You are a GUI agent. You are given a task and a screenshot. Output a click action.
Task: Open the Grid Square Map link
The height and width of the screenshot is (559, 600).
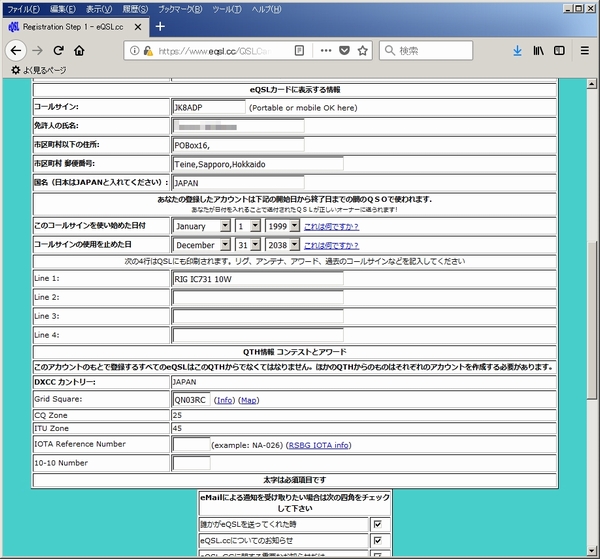(249, 400)
